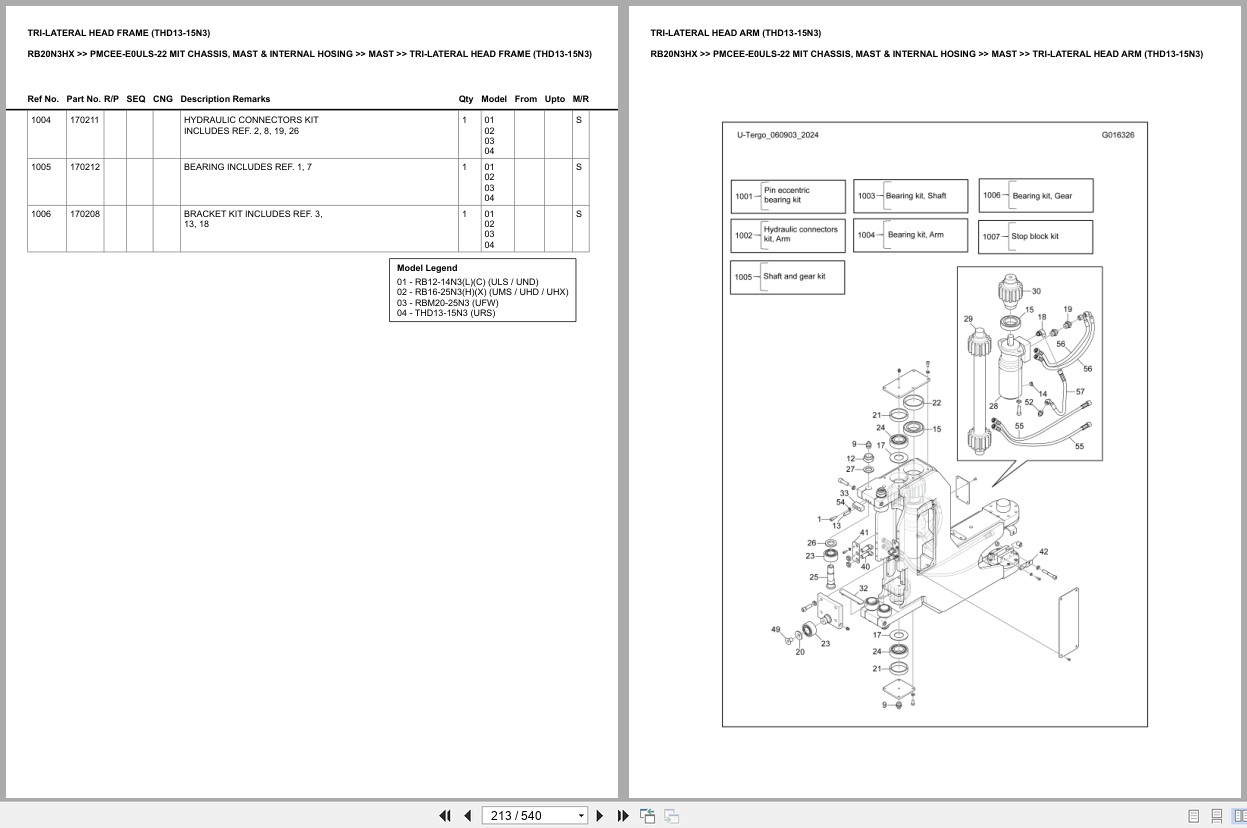Click callout number 49 in diagram

pos(775,630)
